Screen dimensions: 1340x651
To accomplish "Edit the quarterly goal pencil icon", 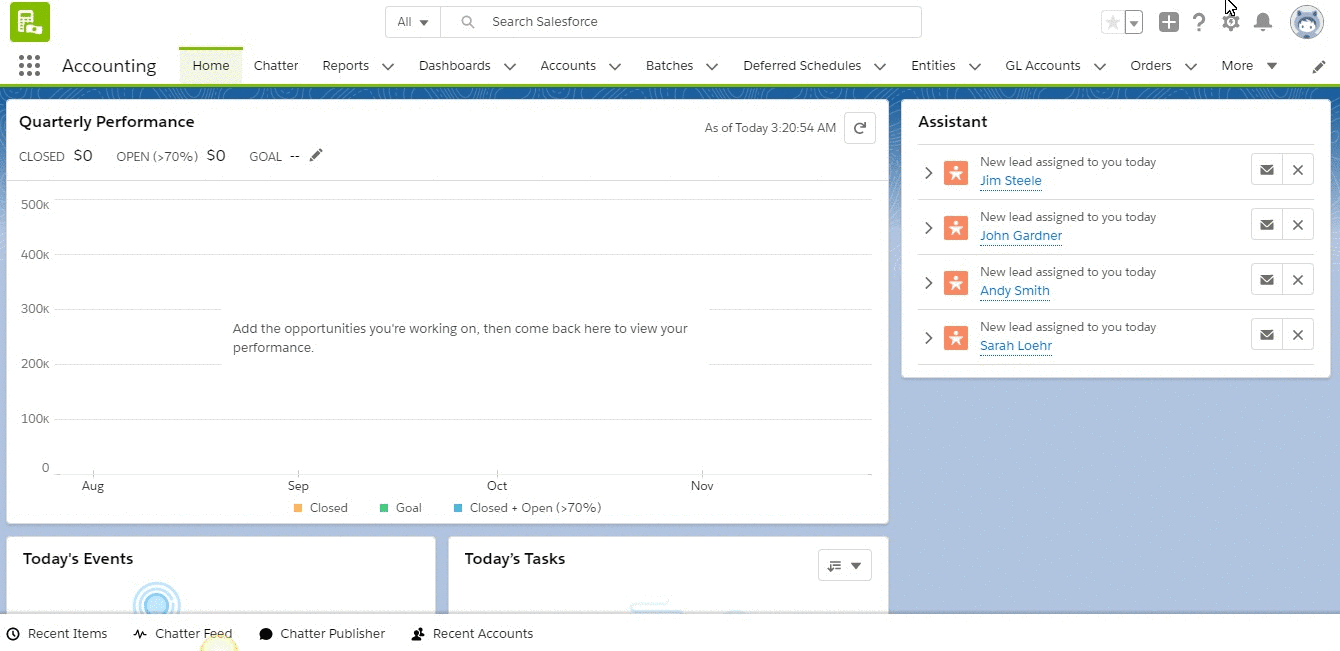I will pyautogui.click(x=316, y=155).
